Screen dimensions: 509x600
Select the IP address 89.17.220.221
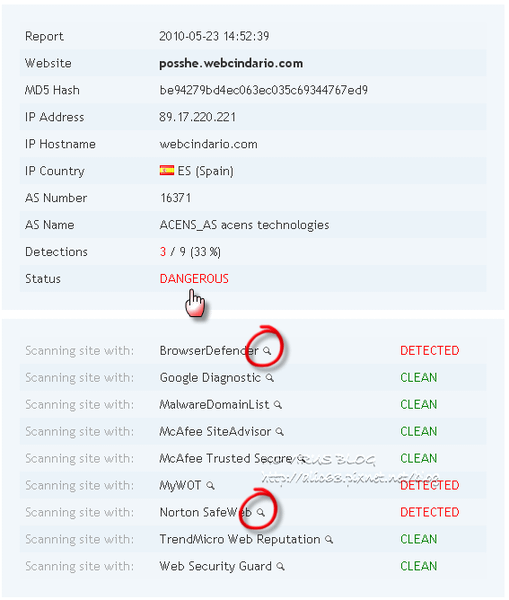197,117
